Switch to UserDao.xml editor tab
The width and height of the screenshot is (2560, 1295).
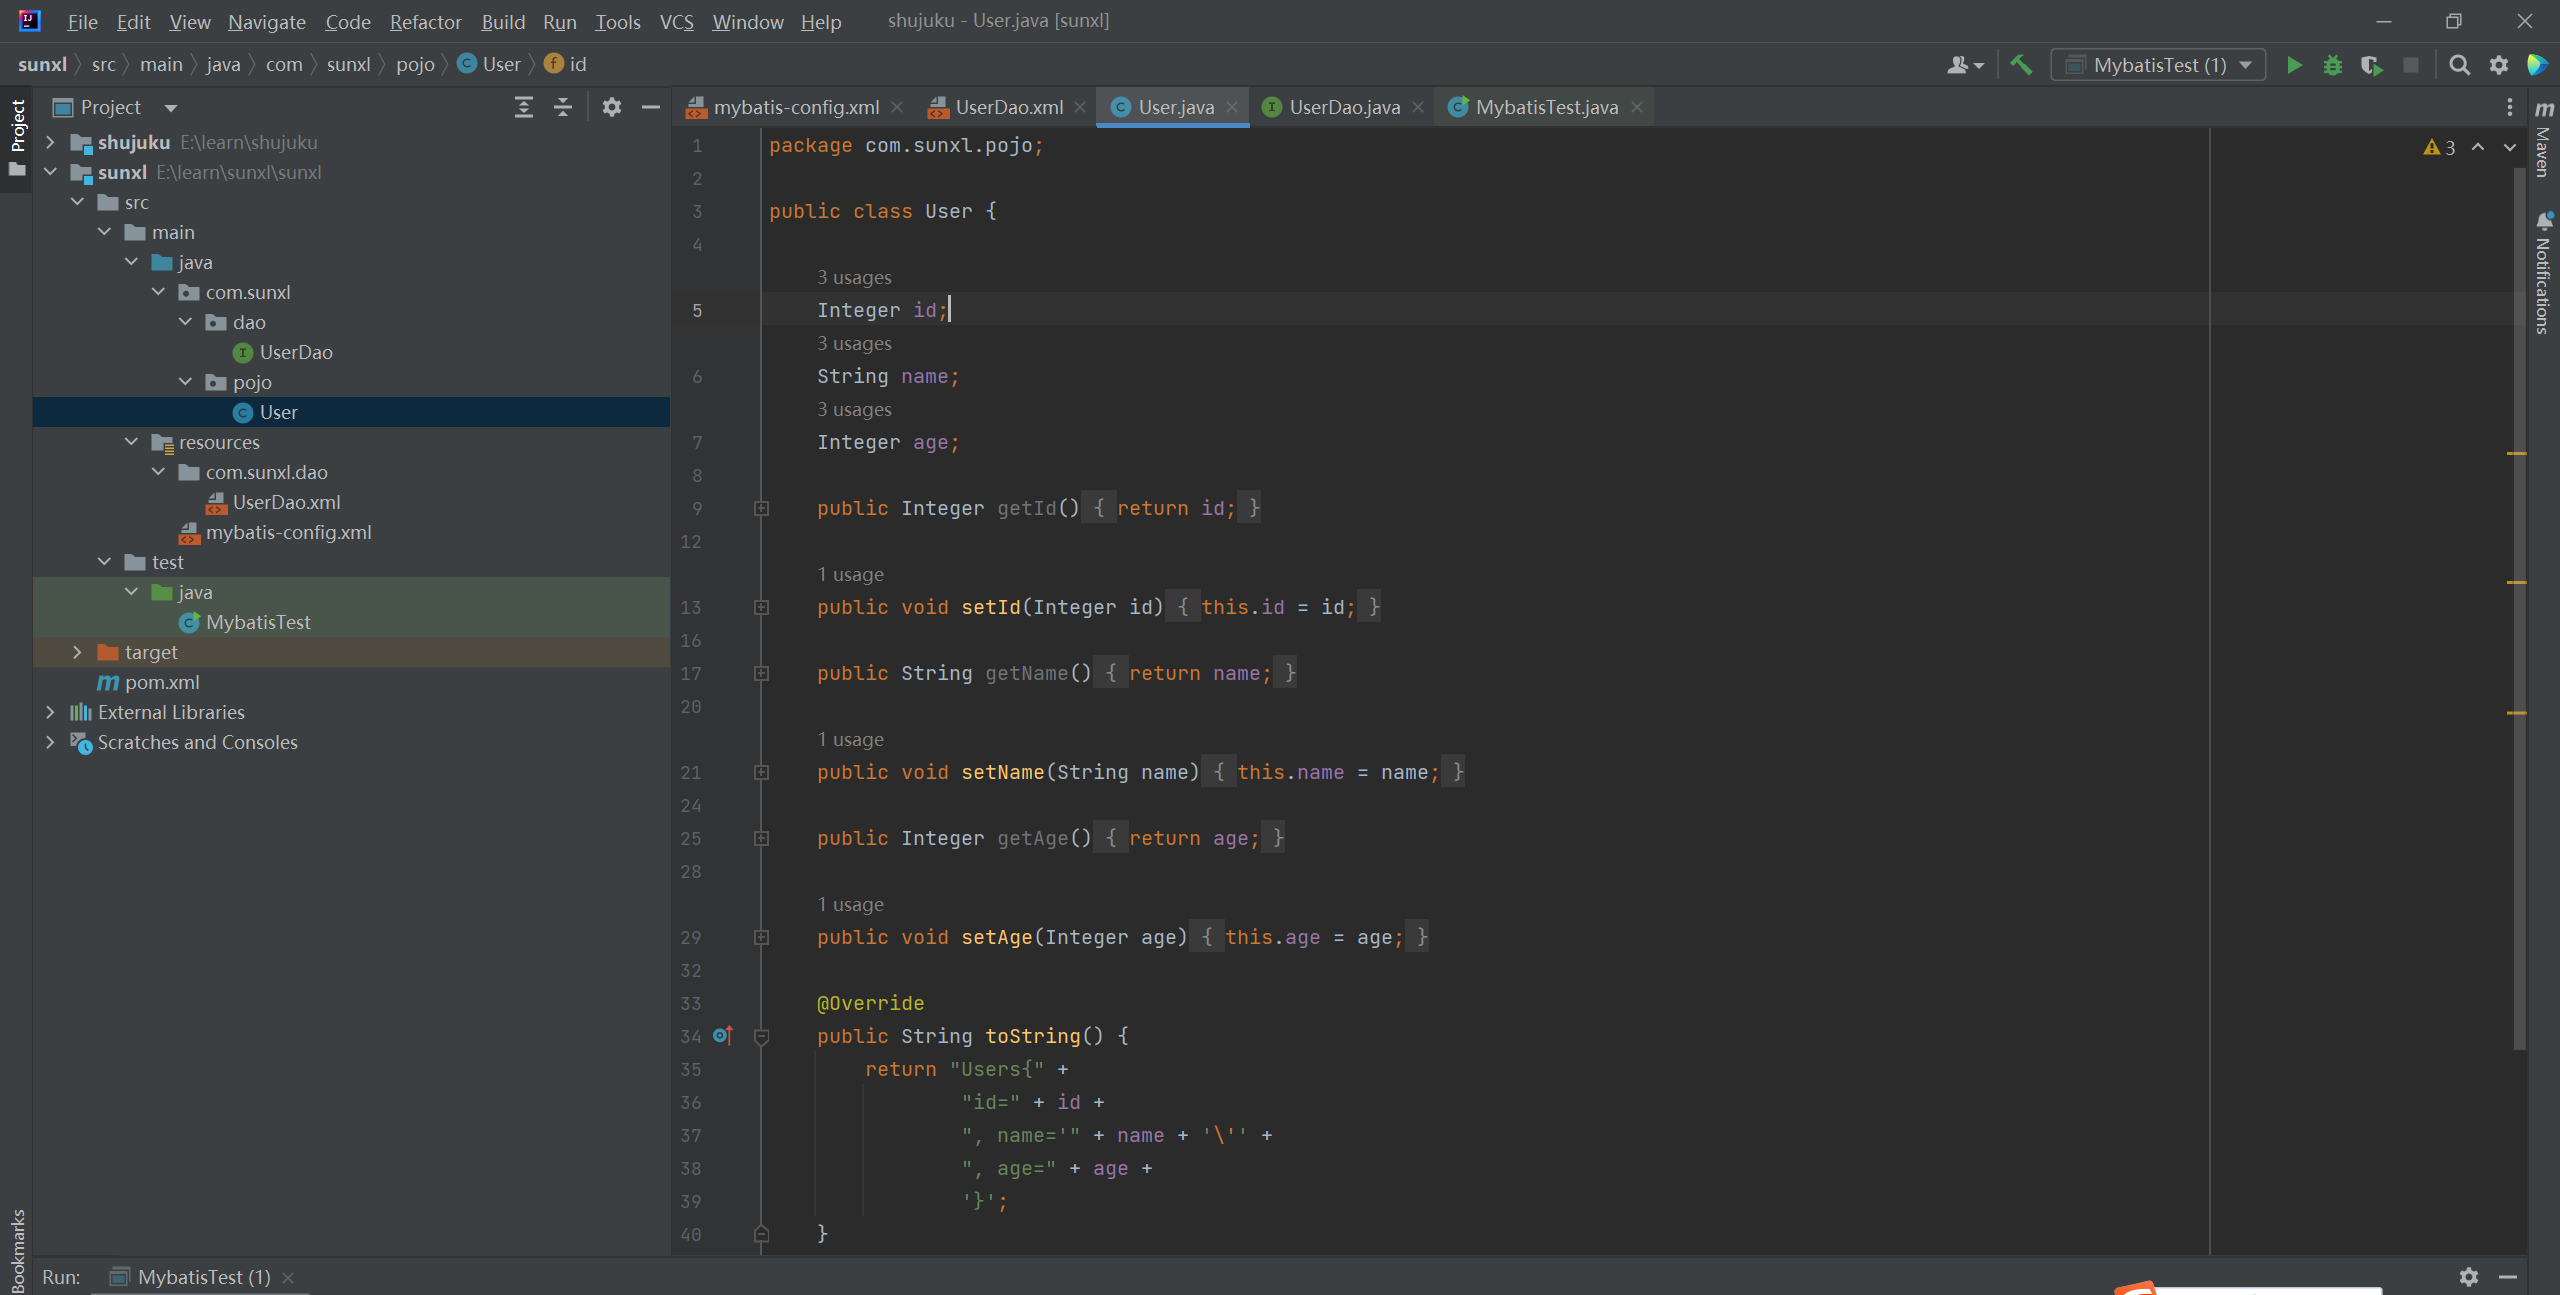[x=1008, y=107]
